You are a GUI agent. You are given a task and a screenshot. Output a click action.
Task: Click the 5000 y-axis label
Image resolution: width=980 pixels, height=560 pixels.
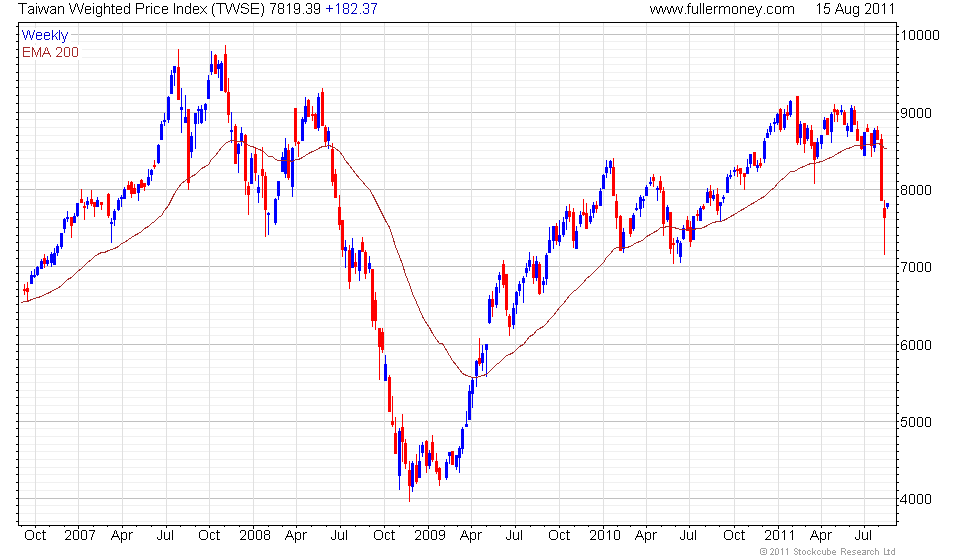[x=916, y=422]
